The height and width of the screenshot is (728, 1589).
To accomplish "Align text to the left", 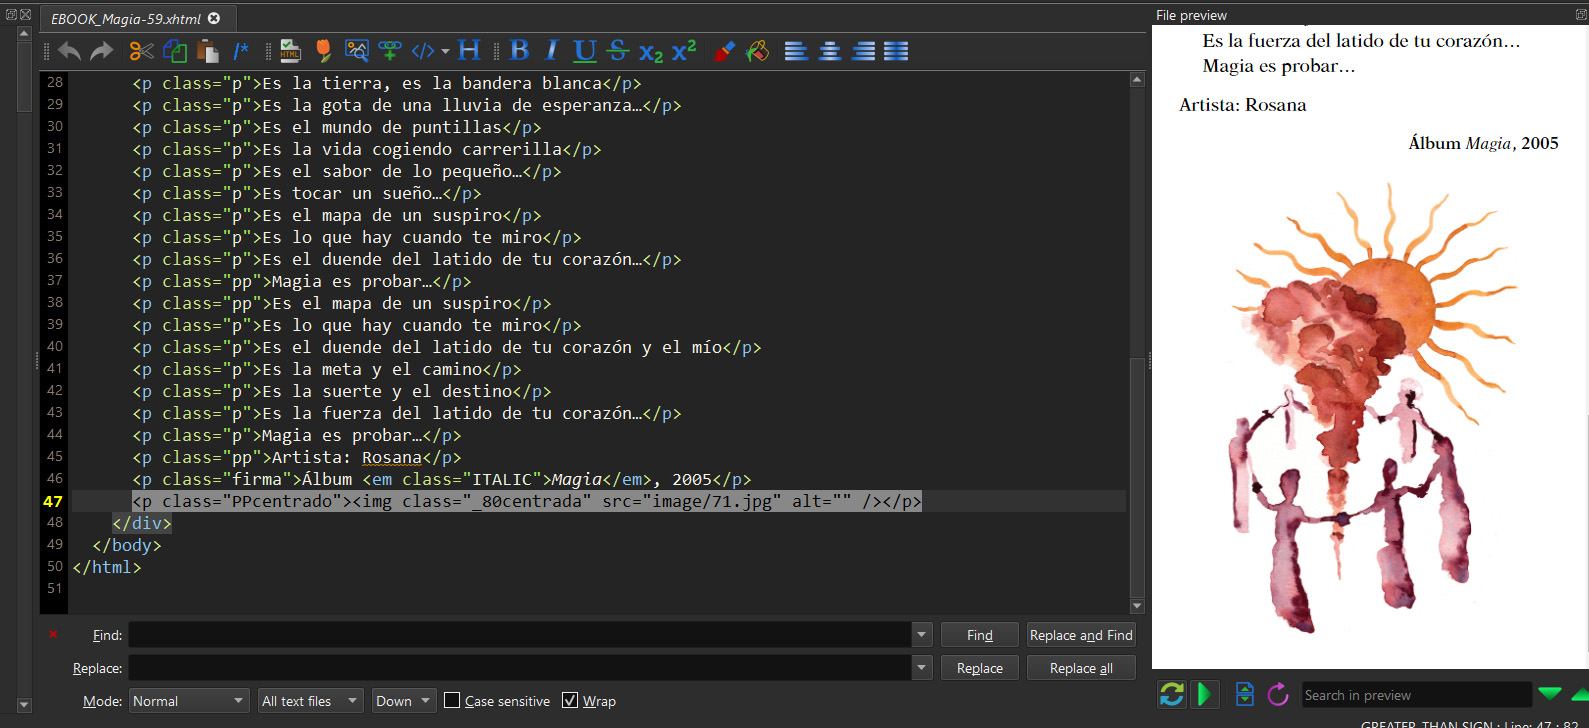I will pos(797,51).
